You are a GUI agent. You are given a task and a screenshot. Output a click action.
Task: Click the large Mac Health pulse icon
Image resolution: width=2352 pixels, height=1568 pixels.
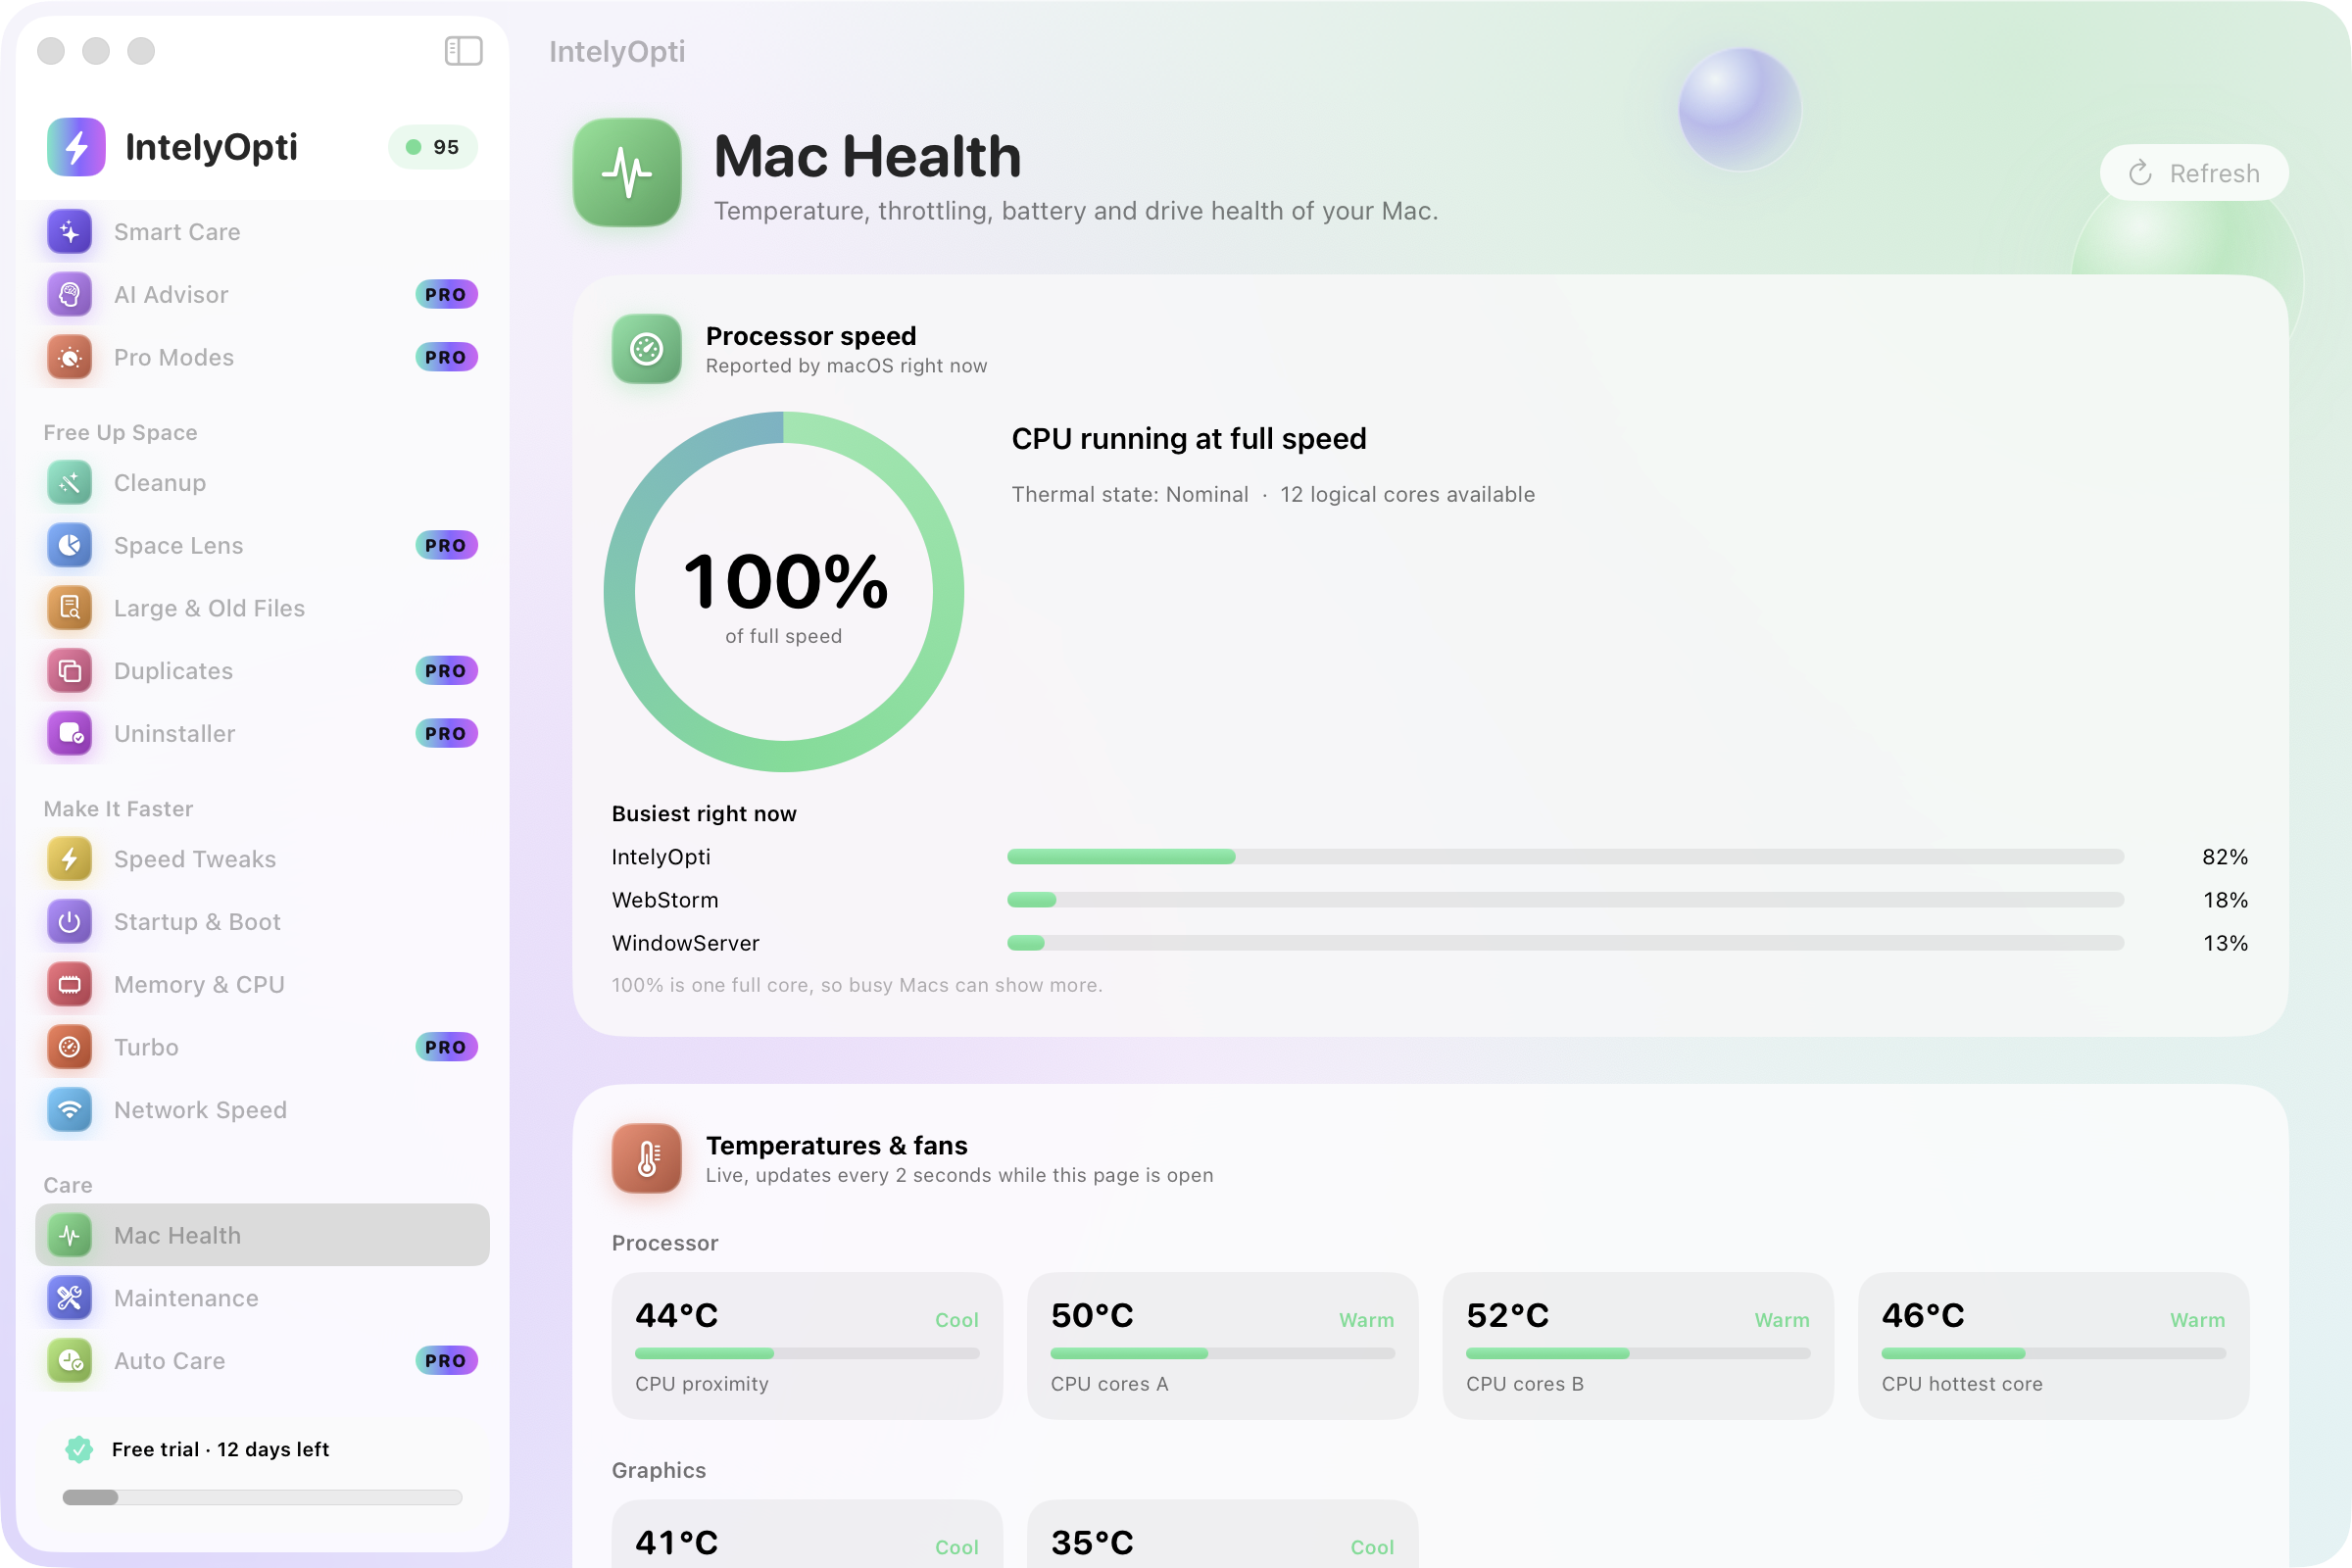tap(627, 172)
